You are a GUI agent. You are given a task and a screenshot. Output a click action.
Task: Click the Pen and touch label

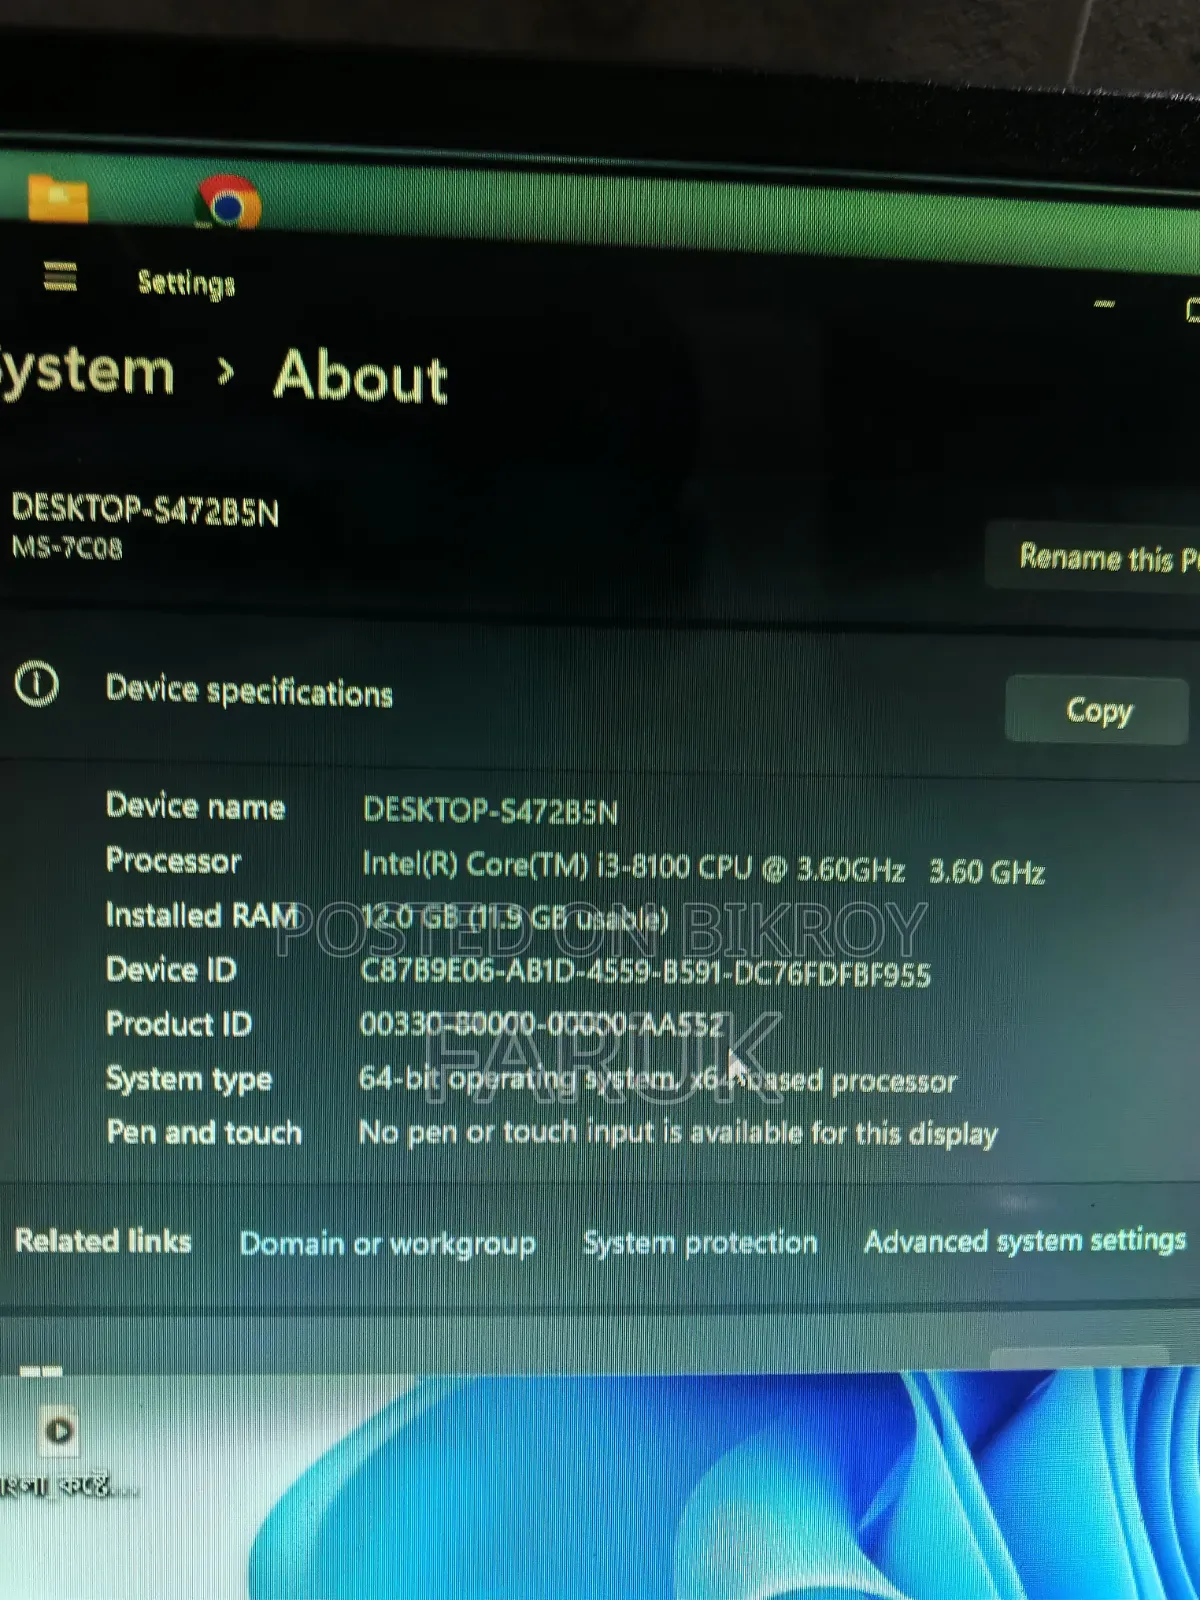coord(204,1132)
